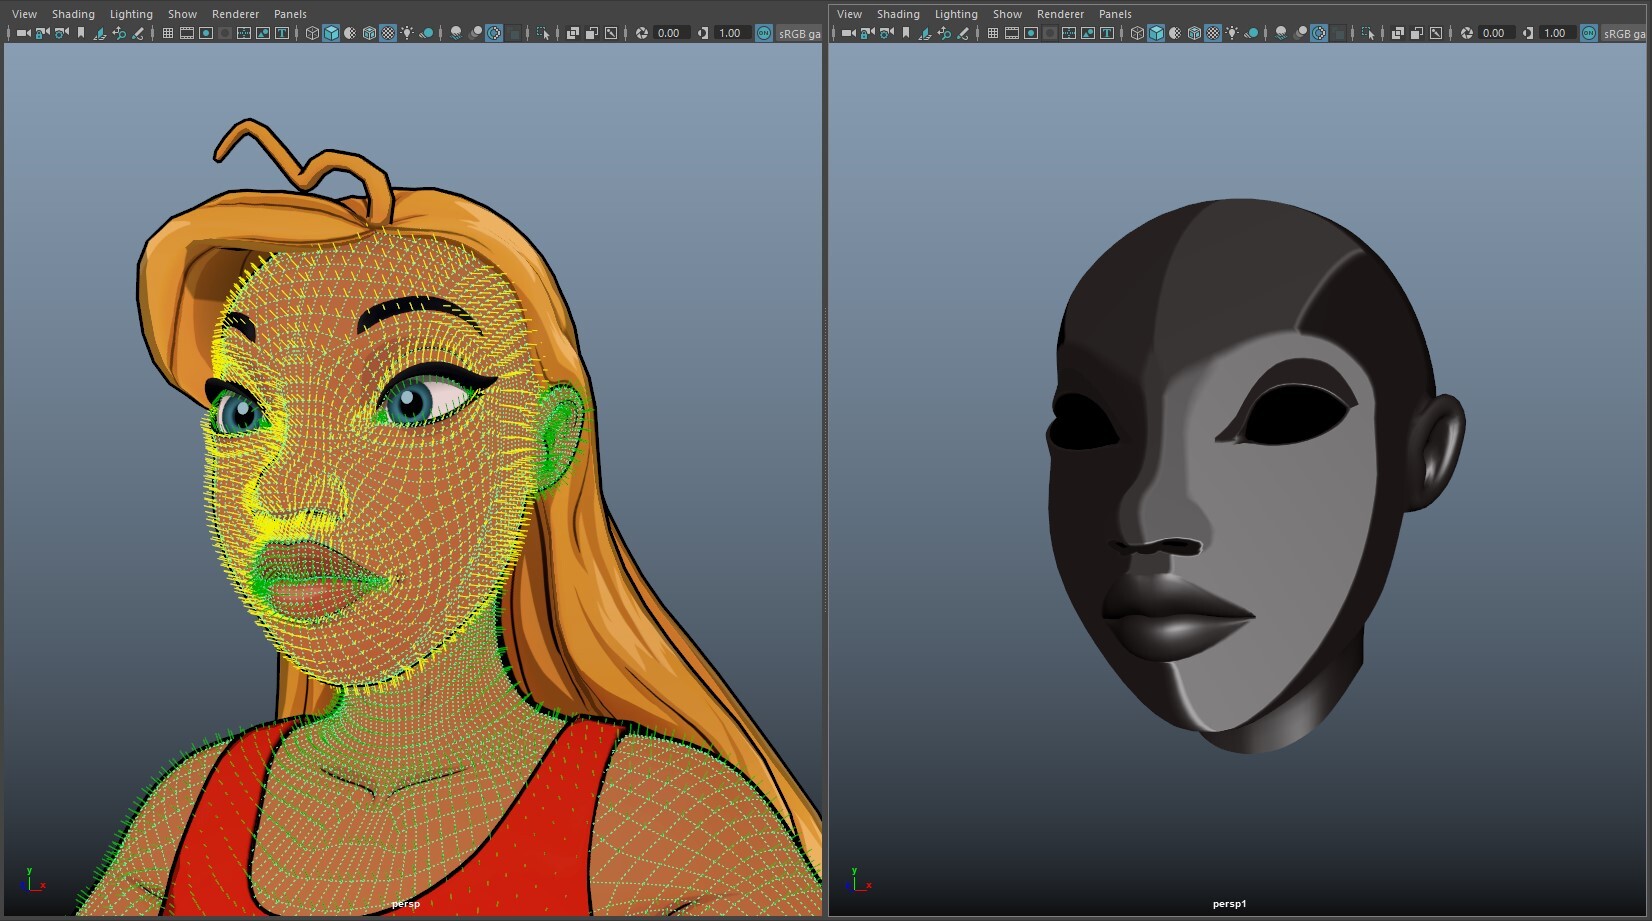
Task: Open bookmarks icon in left viewport toolbar
Action: tap(81, 33)
